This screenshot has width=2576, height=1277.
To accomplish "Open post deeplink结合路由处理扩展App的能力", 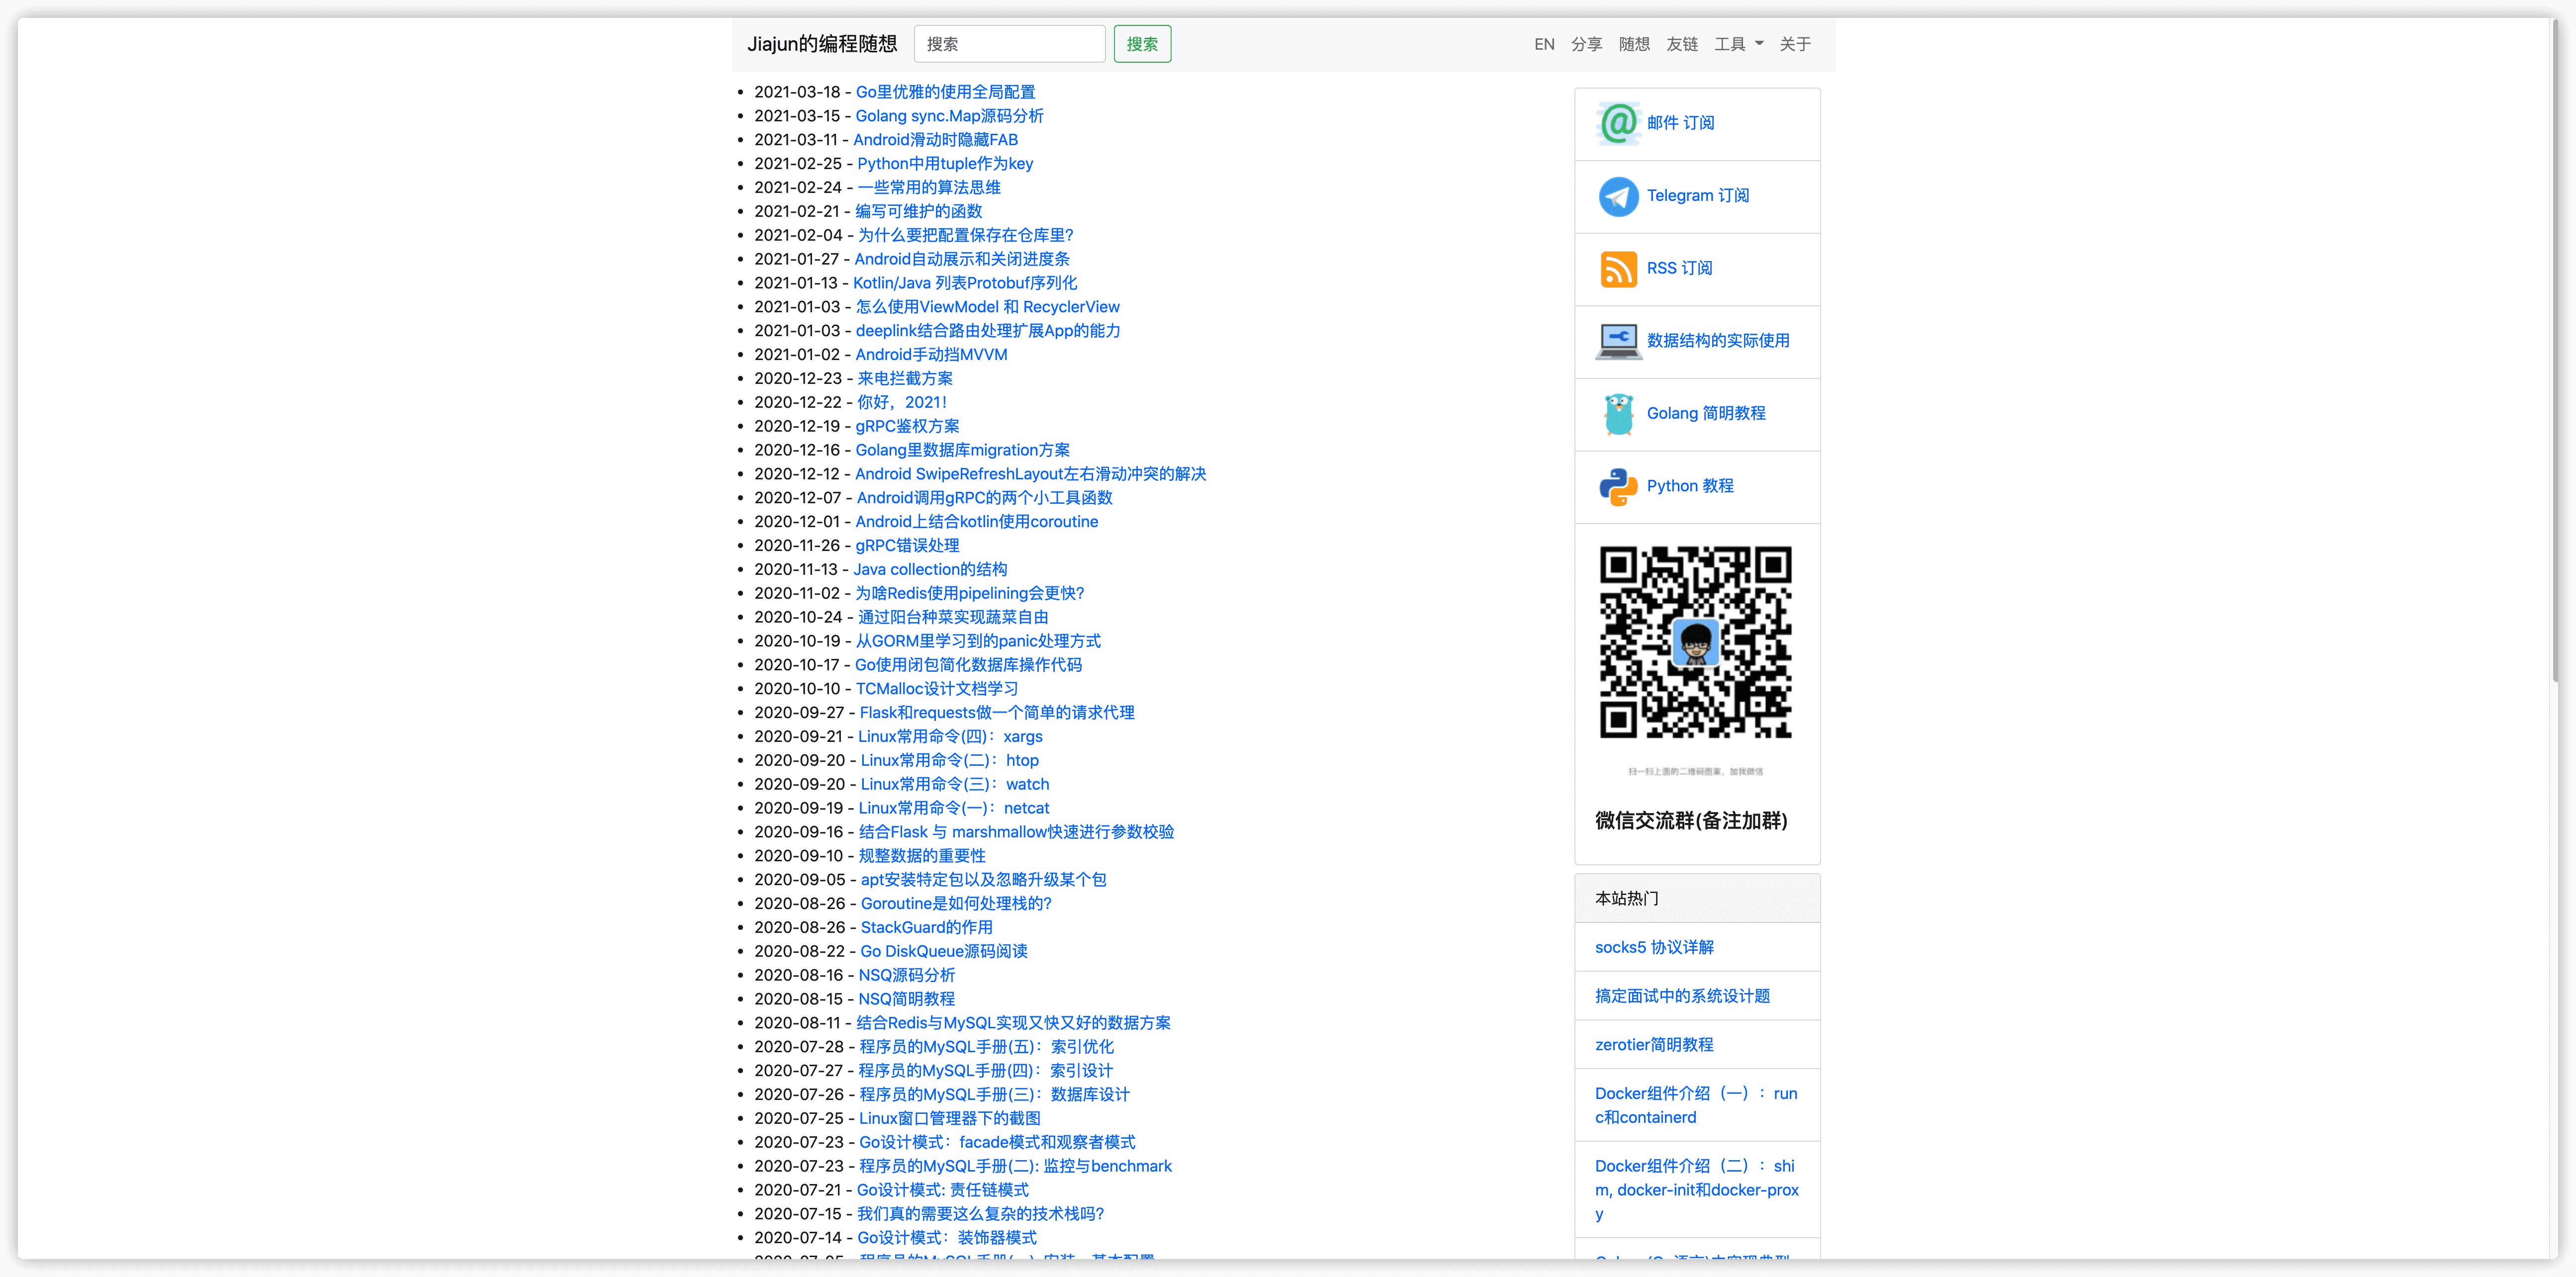I will click(x=988, y=331).
